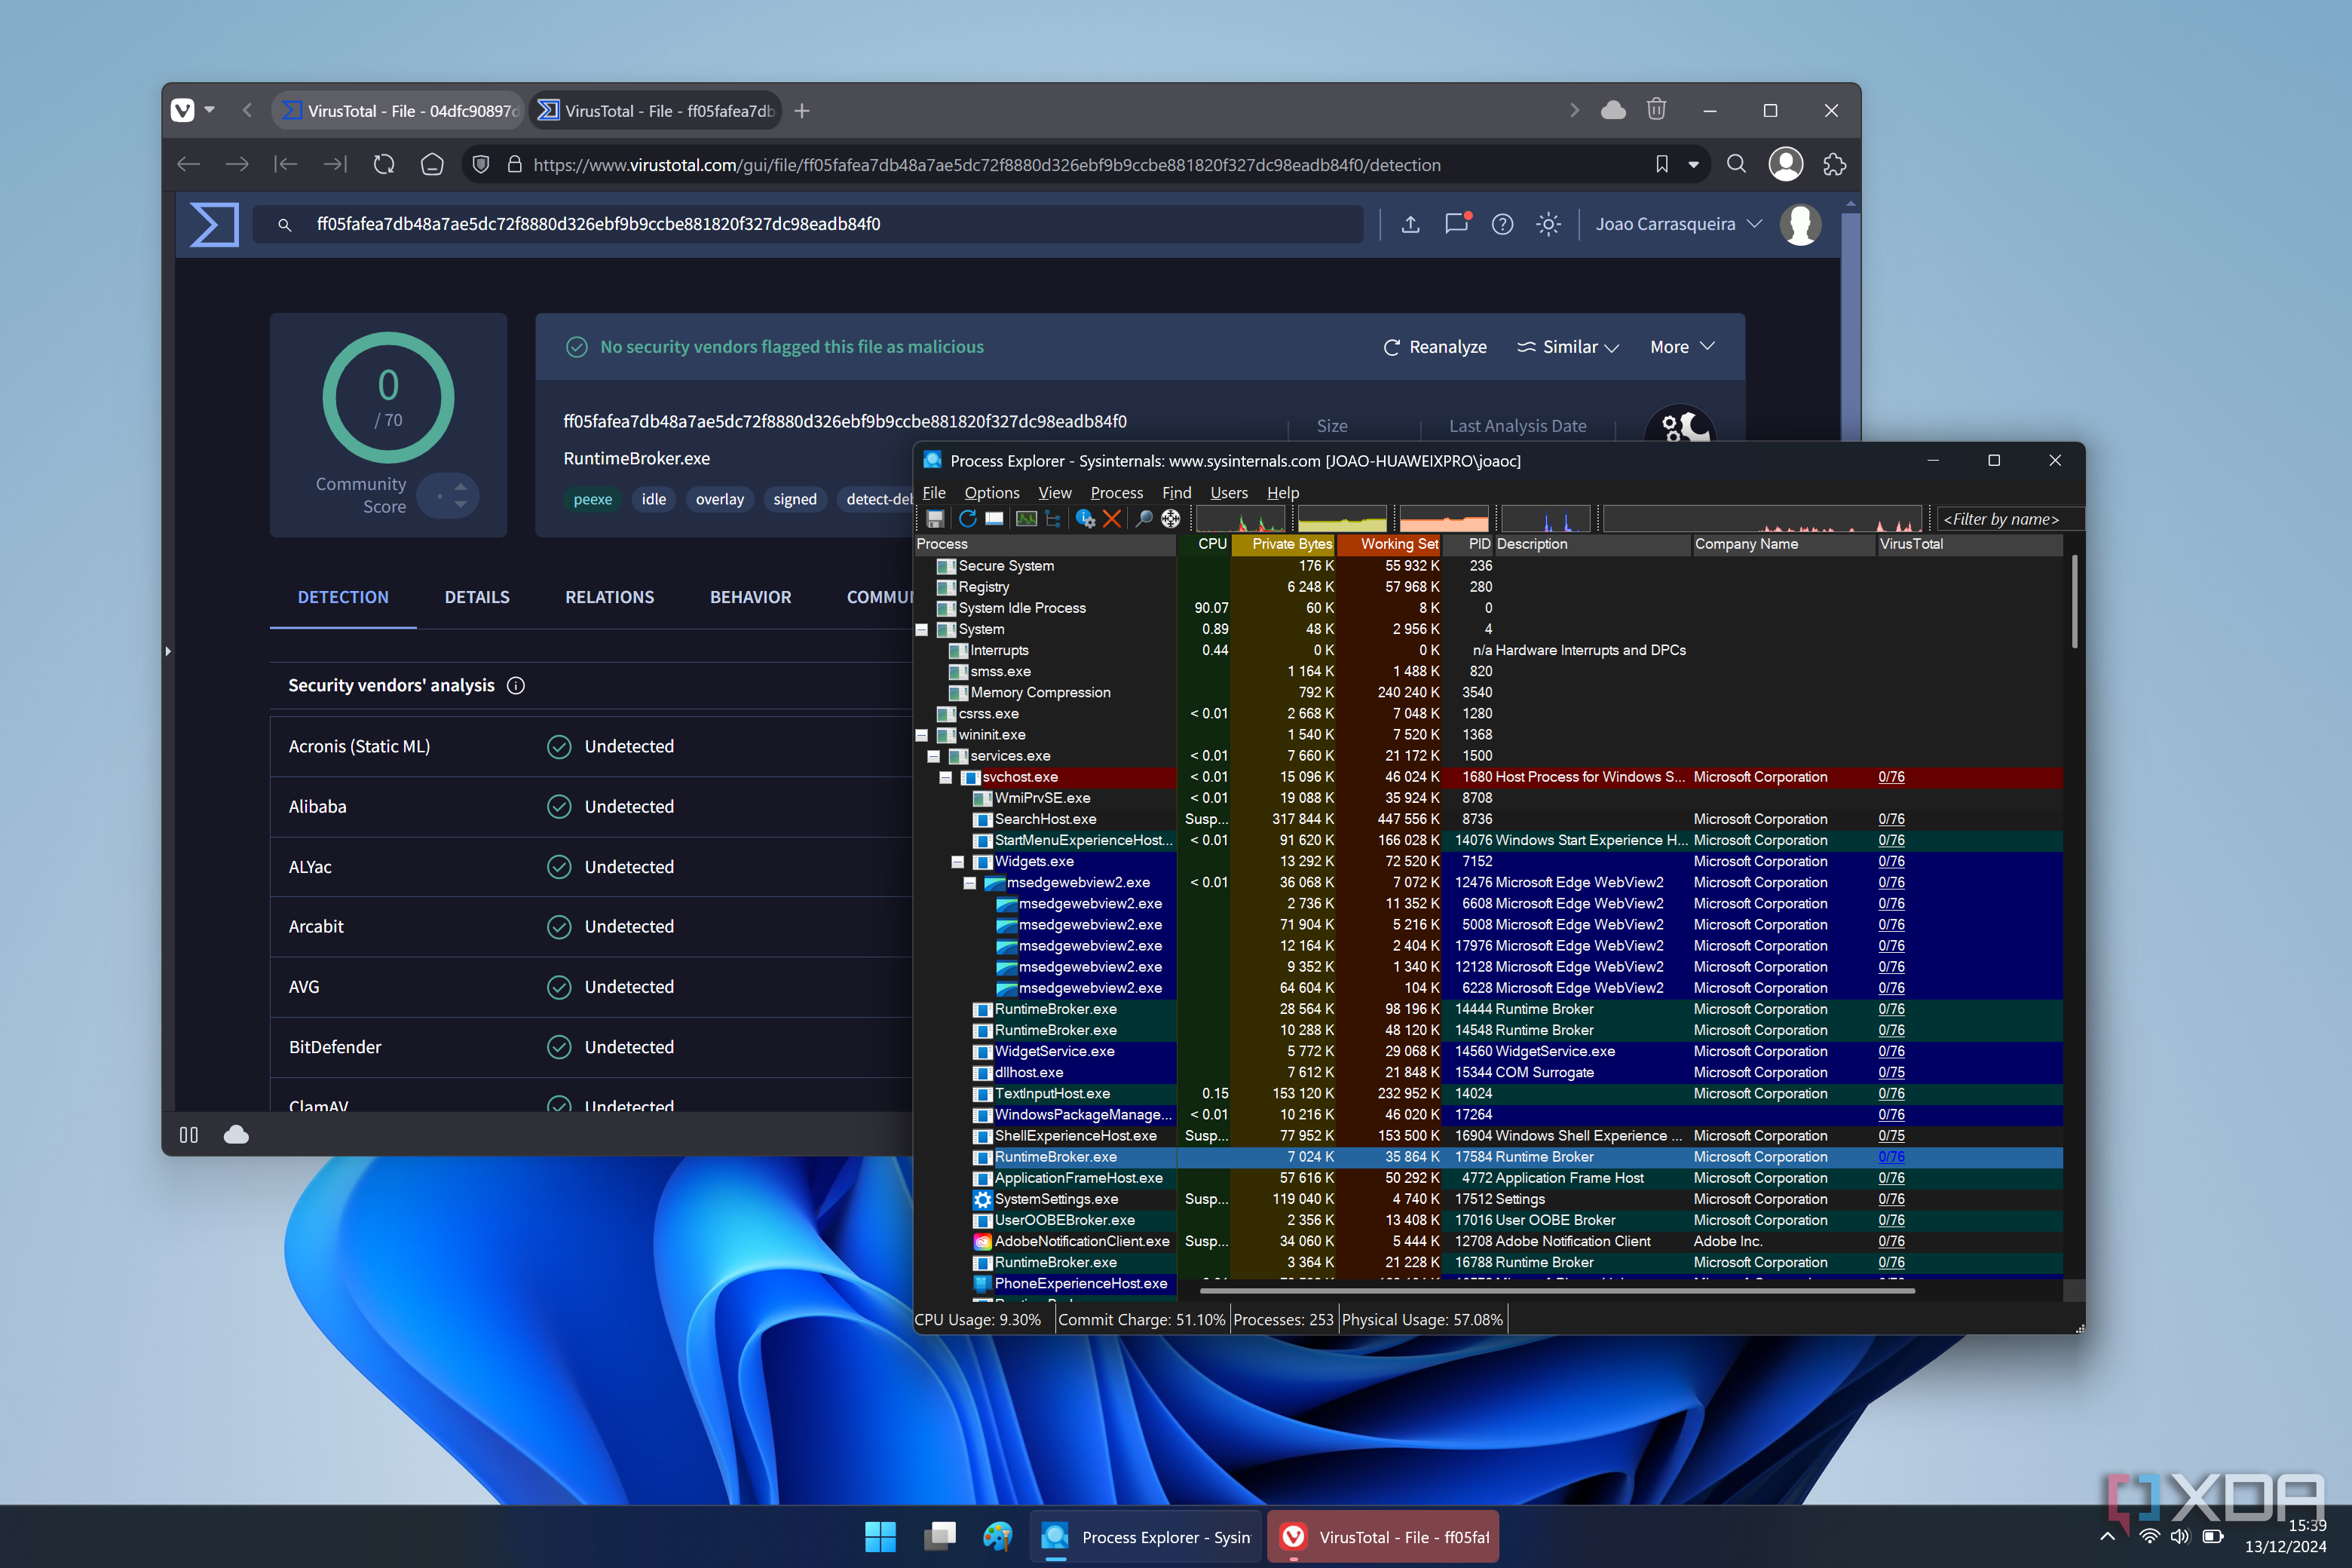Click red Kill Process icon
The image size is (2352, 1568).
[x=1112, y=519]
